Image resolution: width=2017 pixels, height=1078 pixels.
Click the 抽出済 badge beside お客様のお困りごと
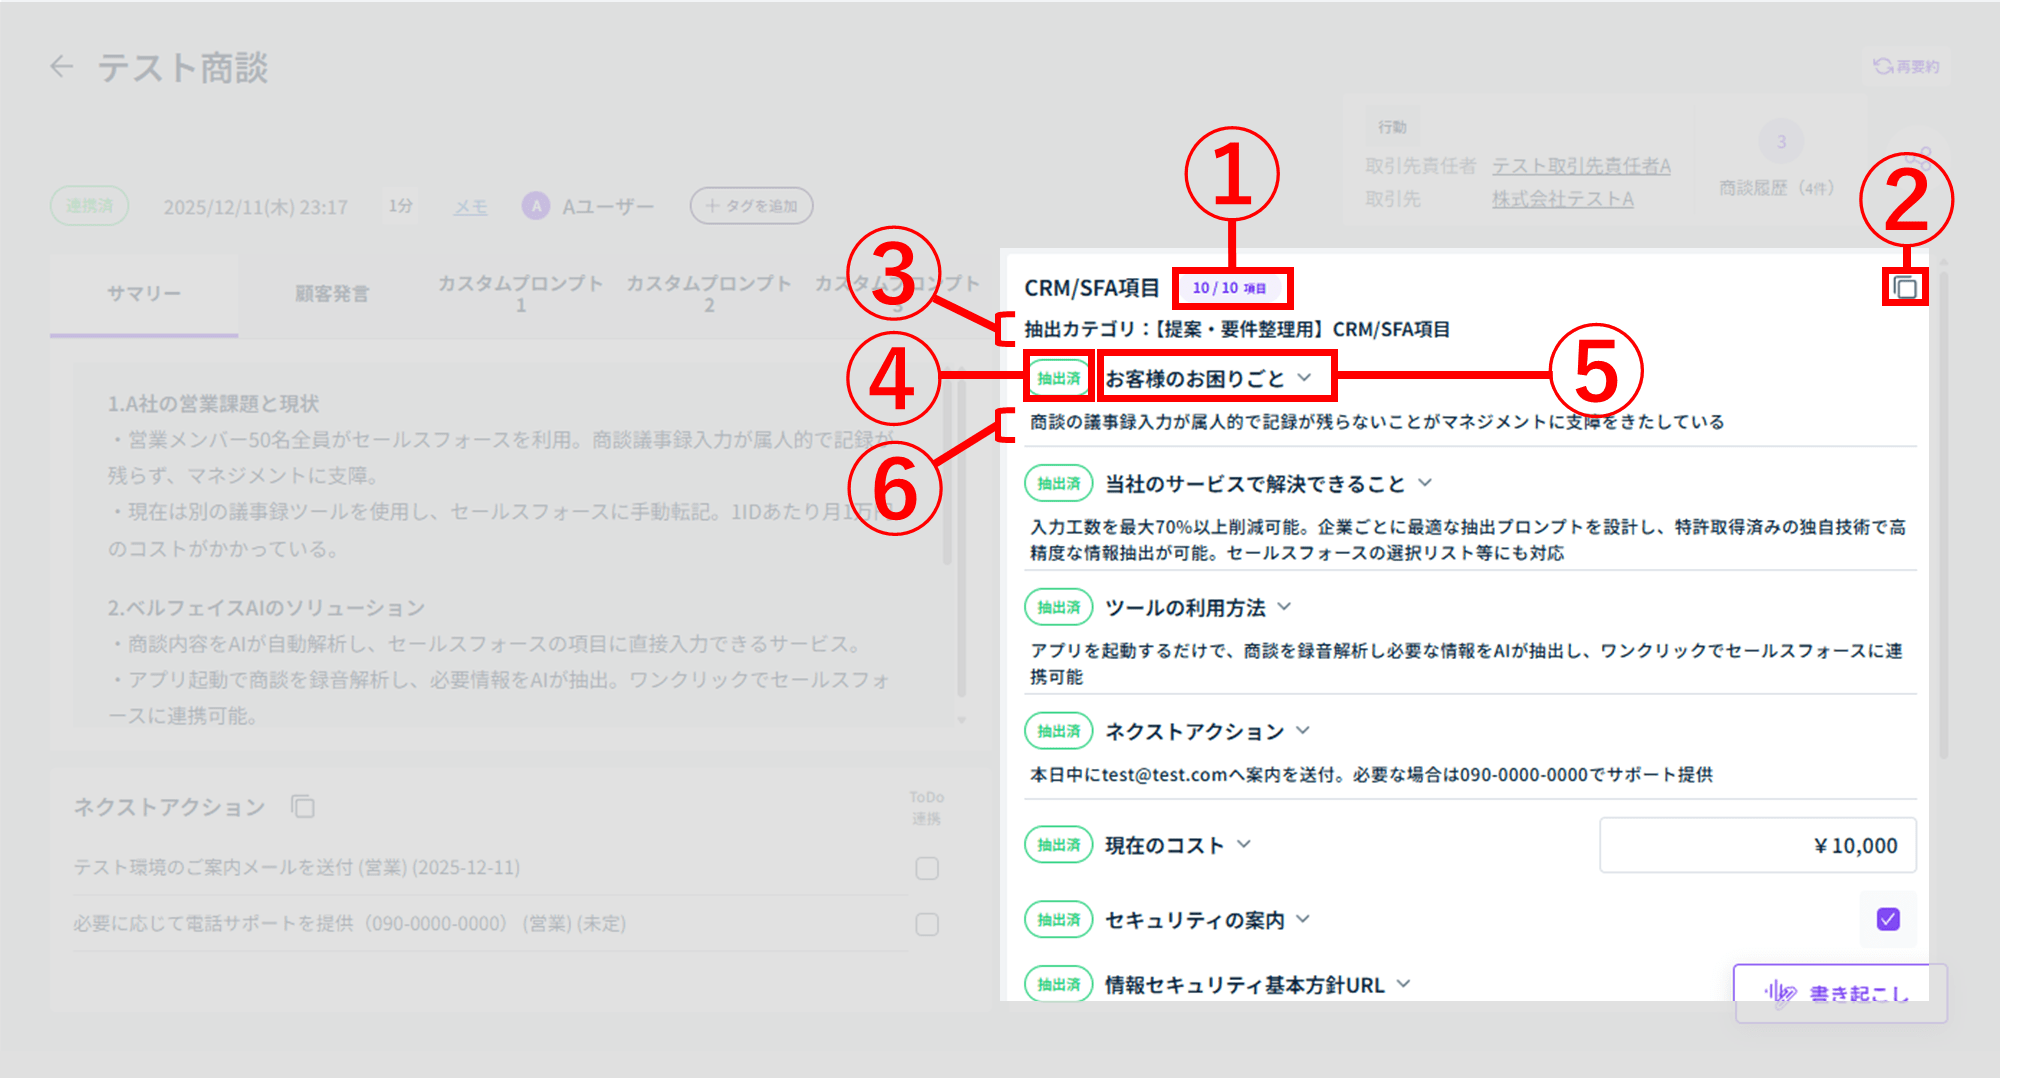pos(1058,378)
